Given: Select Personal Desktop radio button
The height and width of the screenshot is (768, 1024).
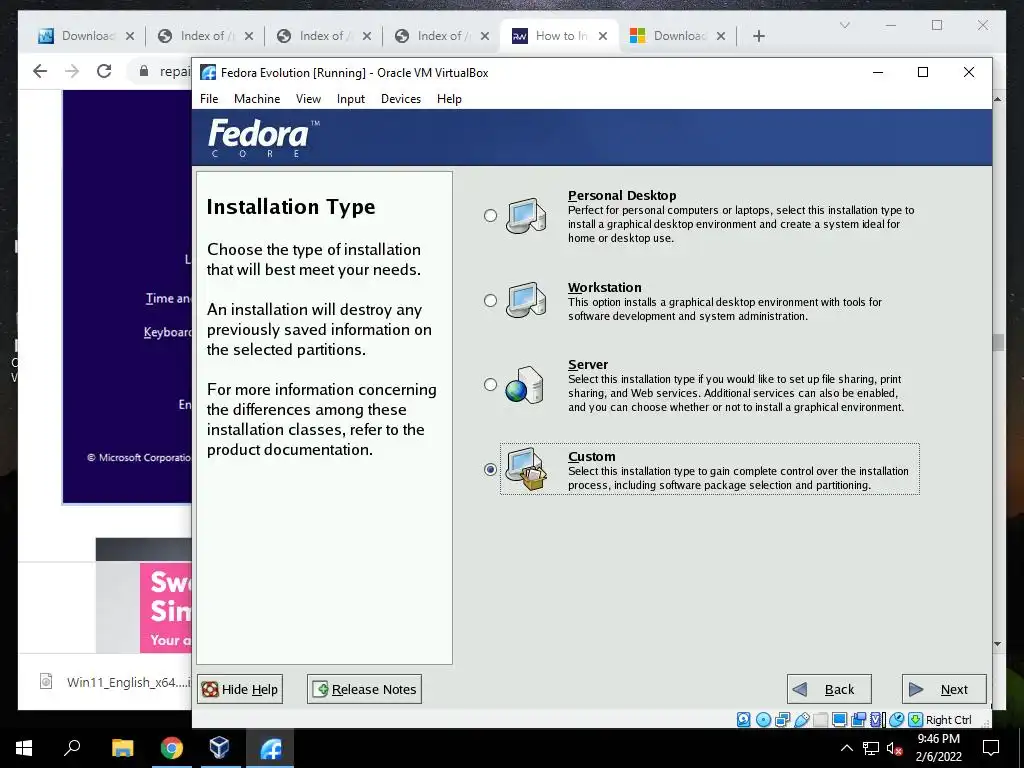Looking at the screenshot, I should pos(490,216).
